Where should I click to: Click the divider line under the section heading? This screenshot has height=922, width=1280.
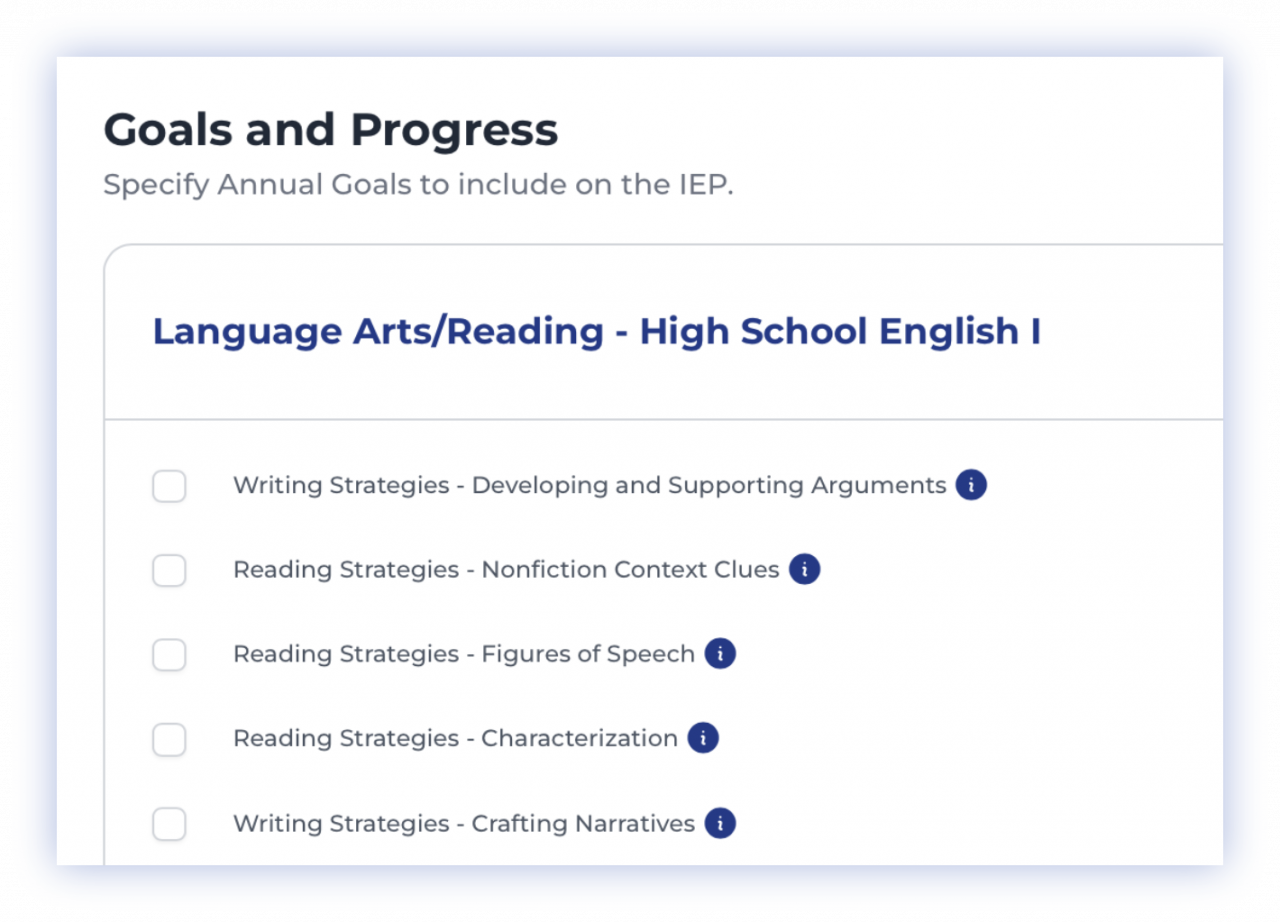[x=660, y=419]
